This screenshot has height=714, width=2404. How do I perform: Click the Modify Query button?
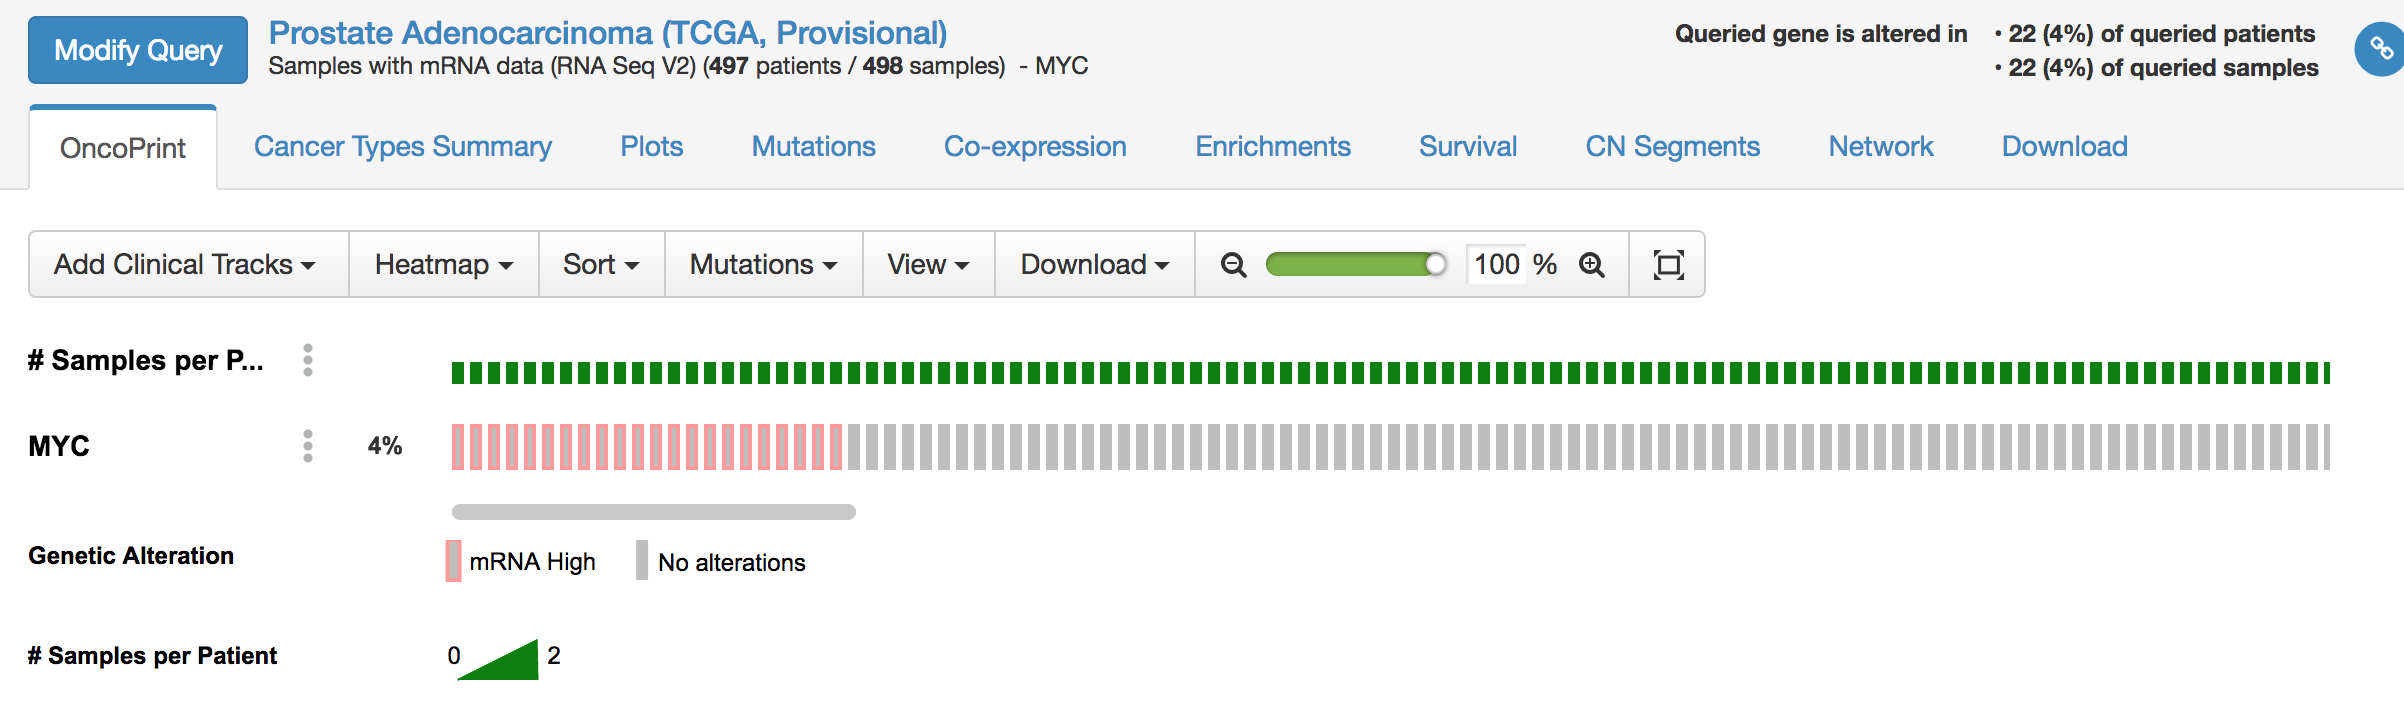137,49
